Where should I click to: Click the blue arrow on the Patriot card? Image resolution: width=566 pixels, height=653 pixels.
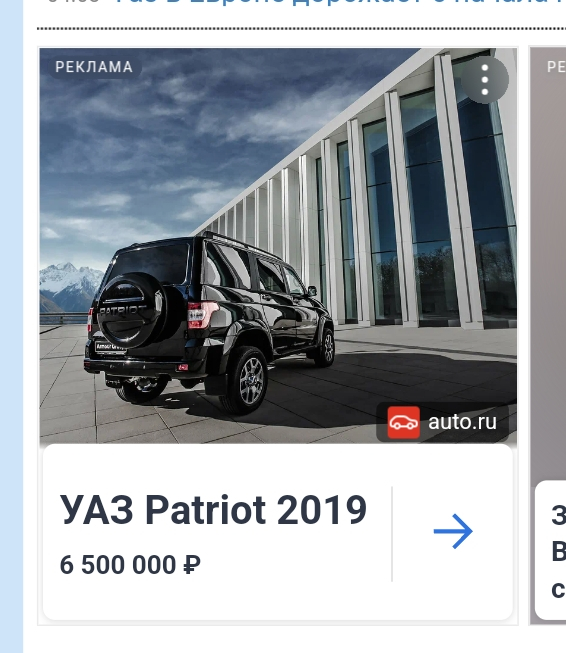click(x=453, y=531)
